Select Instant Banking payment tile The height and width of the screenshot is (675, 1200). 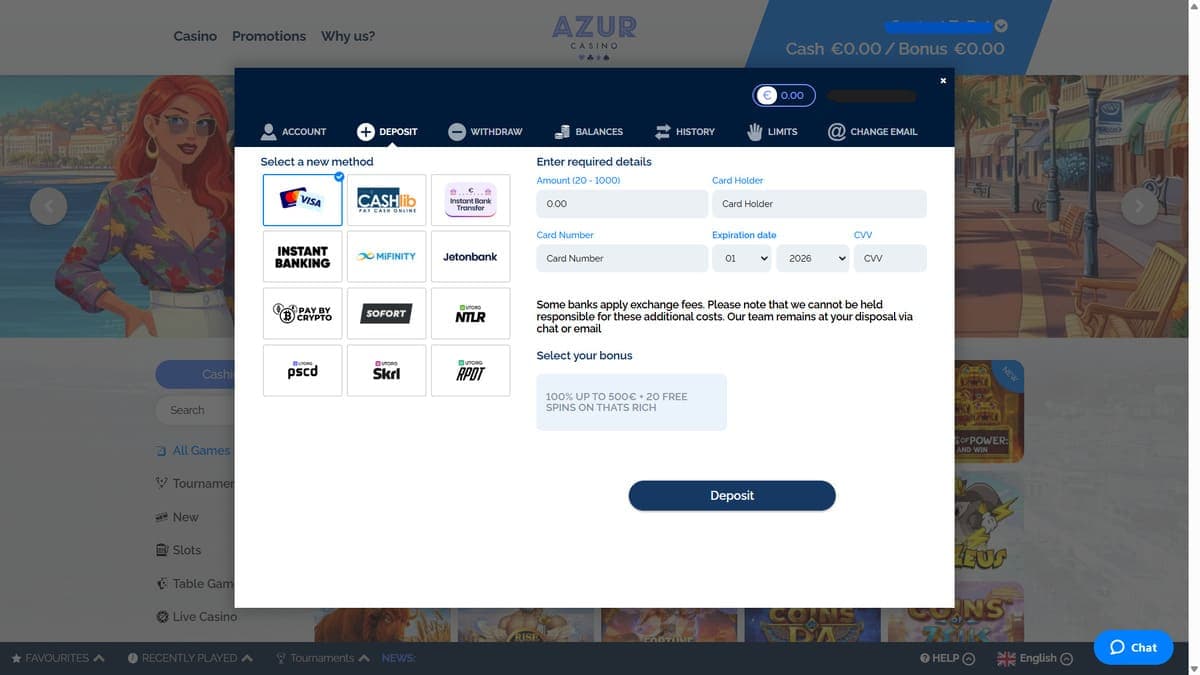coord(303,257)
